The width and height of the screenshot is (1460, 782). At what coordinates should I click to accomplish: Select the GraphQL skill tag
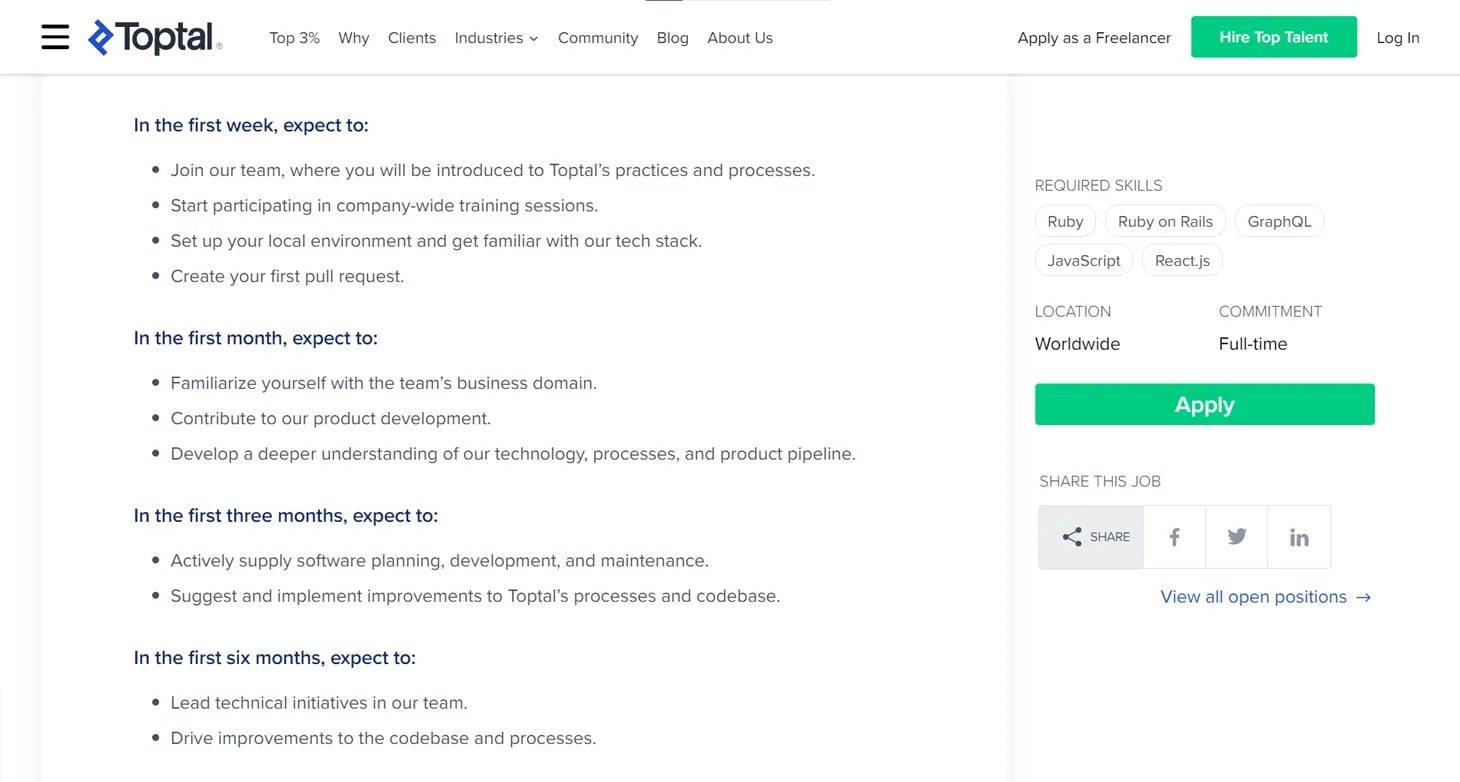pyautogui.click(x=1279, y=221)
